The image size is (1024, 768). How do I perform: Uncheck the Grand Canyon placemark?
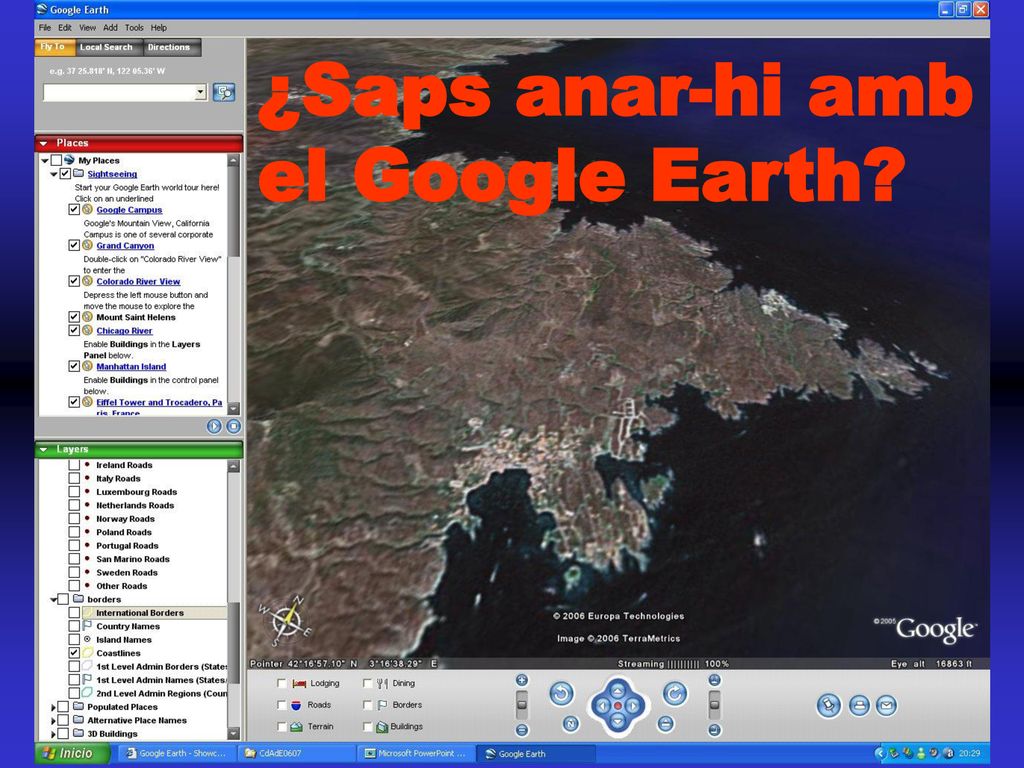click(74, 245)
